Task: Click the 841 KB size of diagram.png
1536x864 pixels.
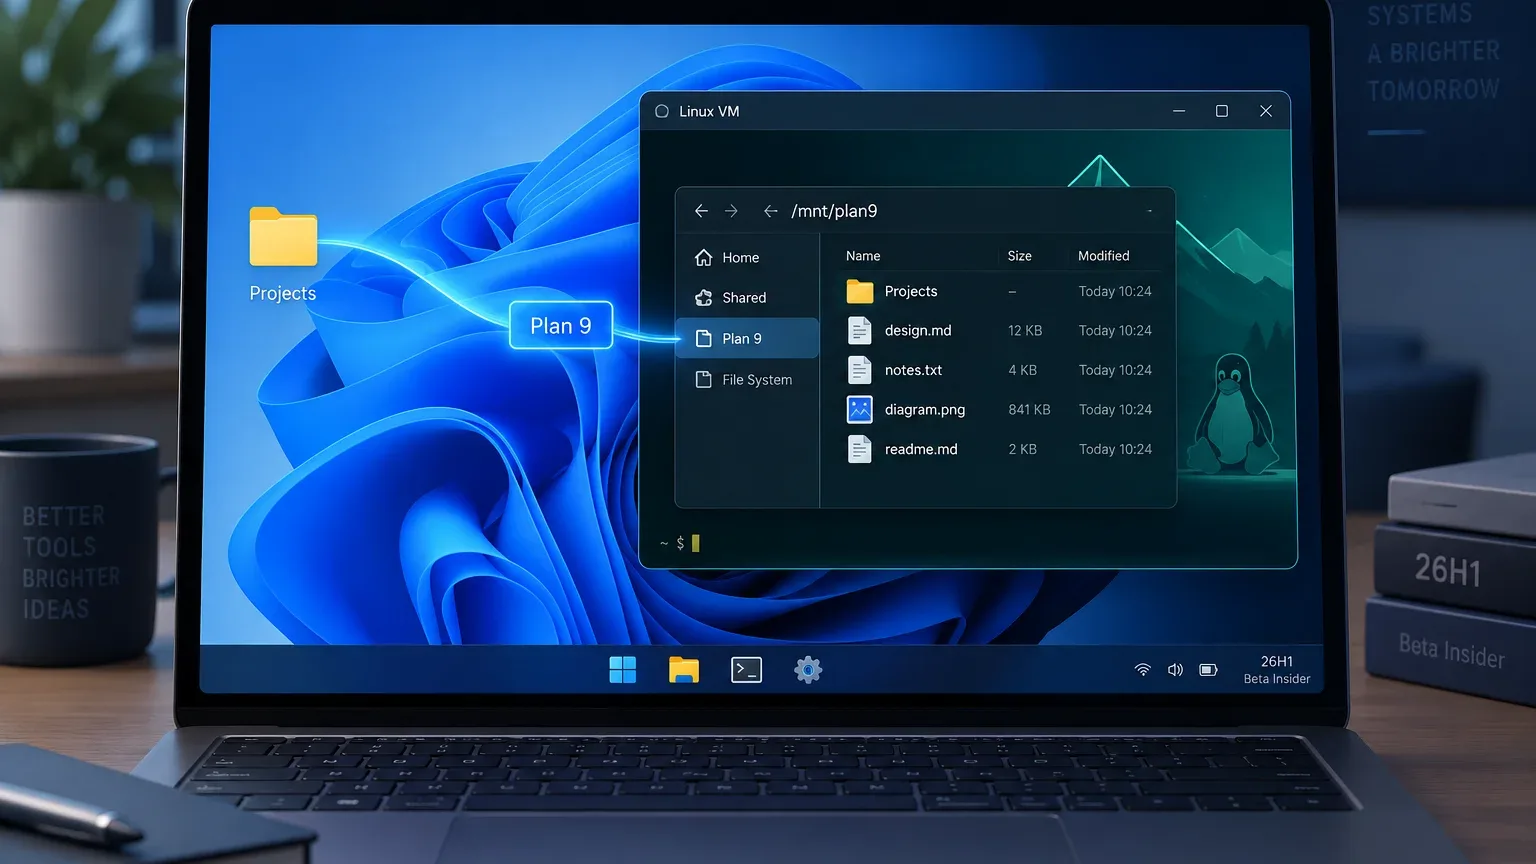Action: coord(1029,410)
